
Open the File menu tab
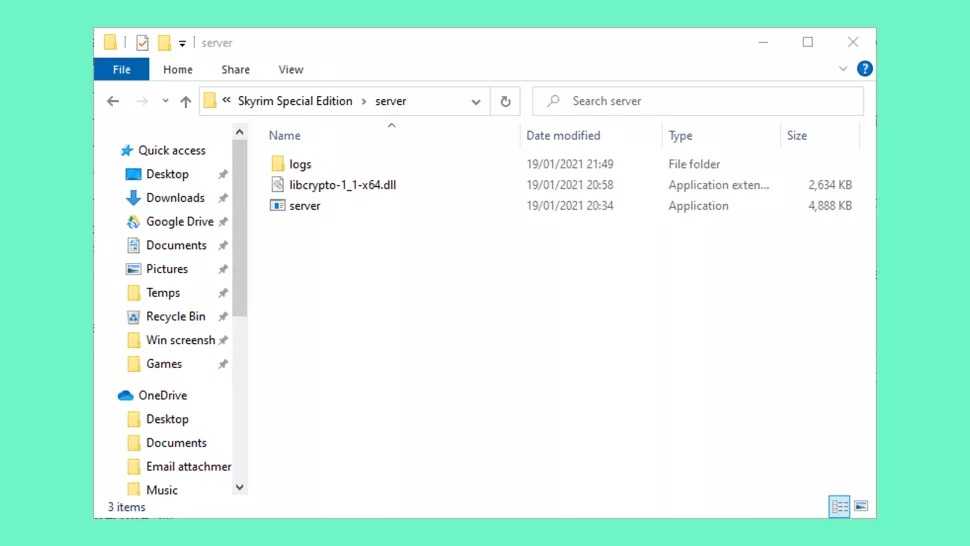pyautogui.click(x=121, y=69)
